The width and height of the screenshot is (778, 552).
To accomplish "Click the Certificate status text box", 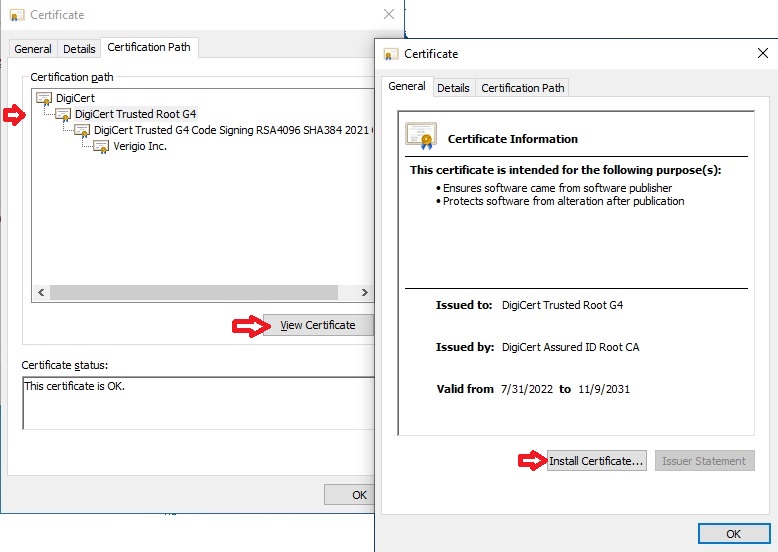I will tap(198, 403).
